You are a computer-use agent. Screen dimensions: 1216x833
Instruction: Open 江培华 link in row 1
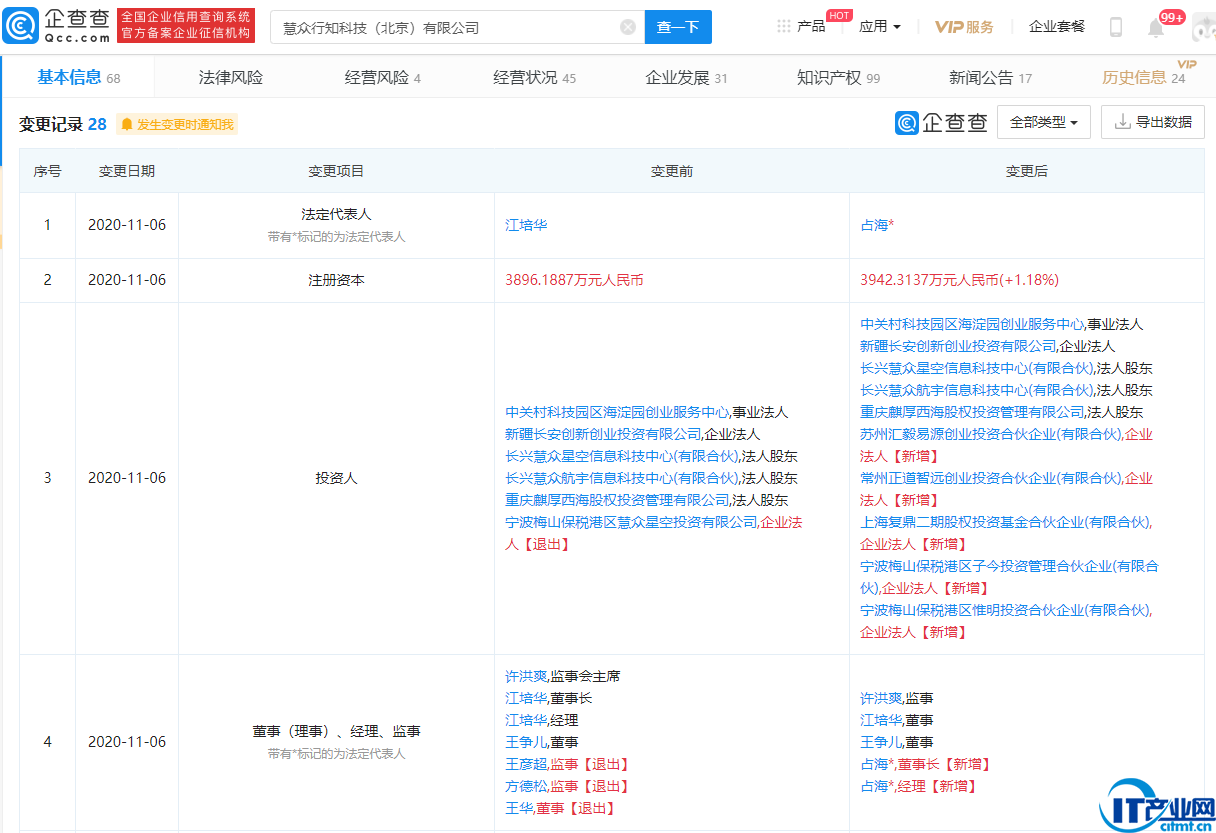coord(526,225)
